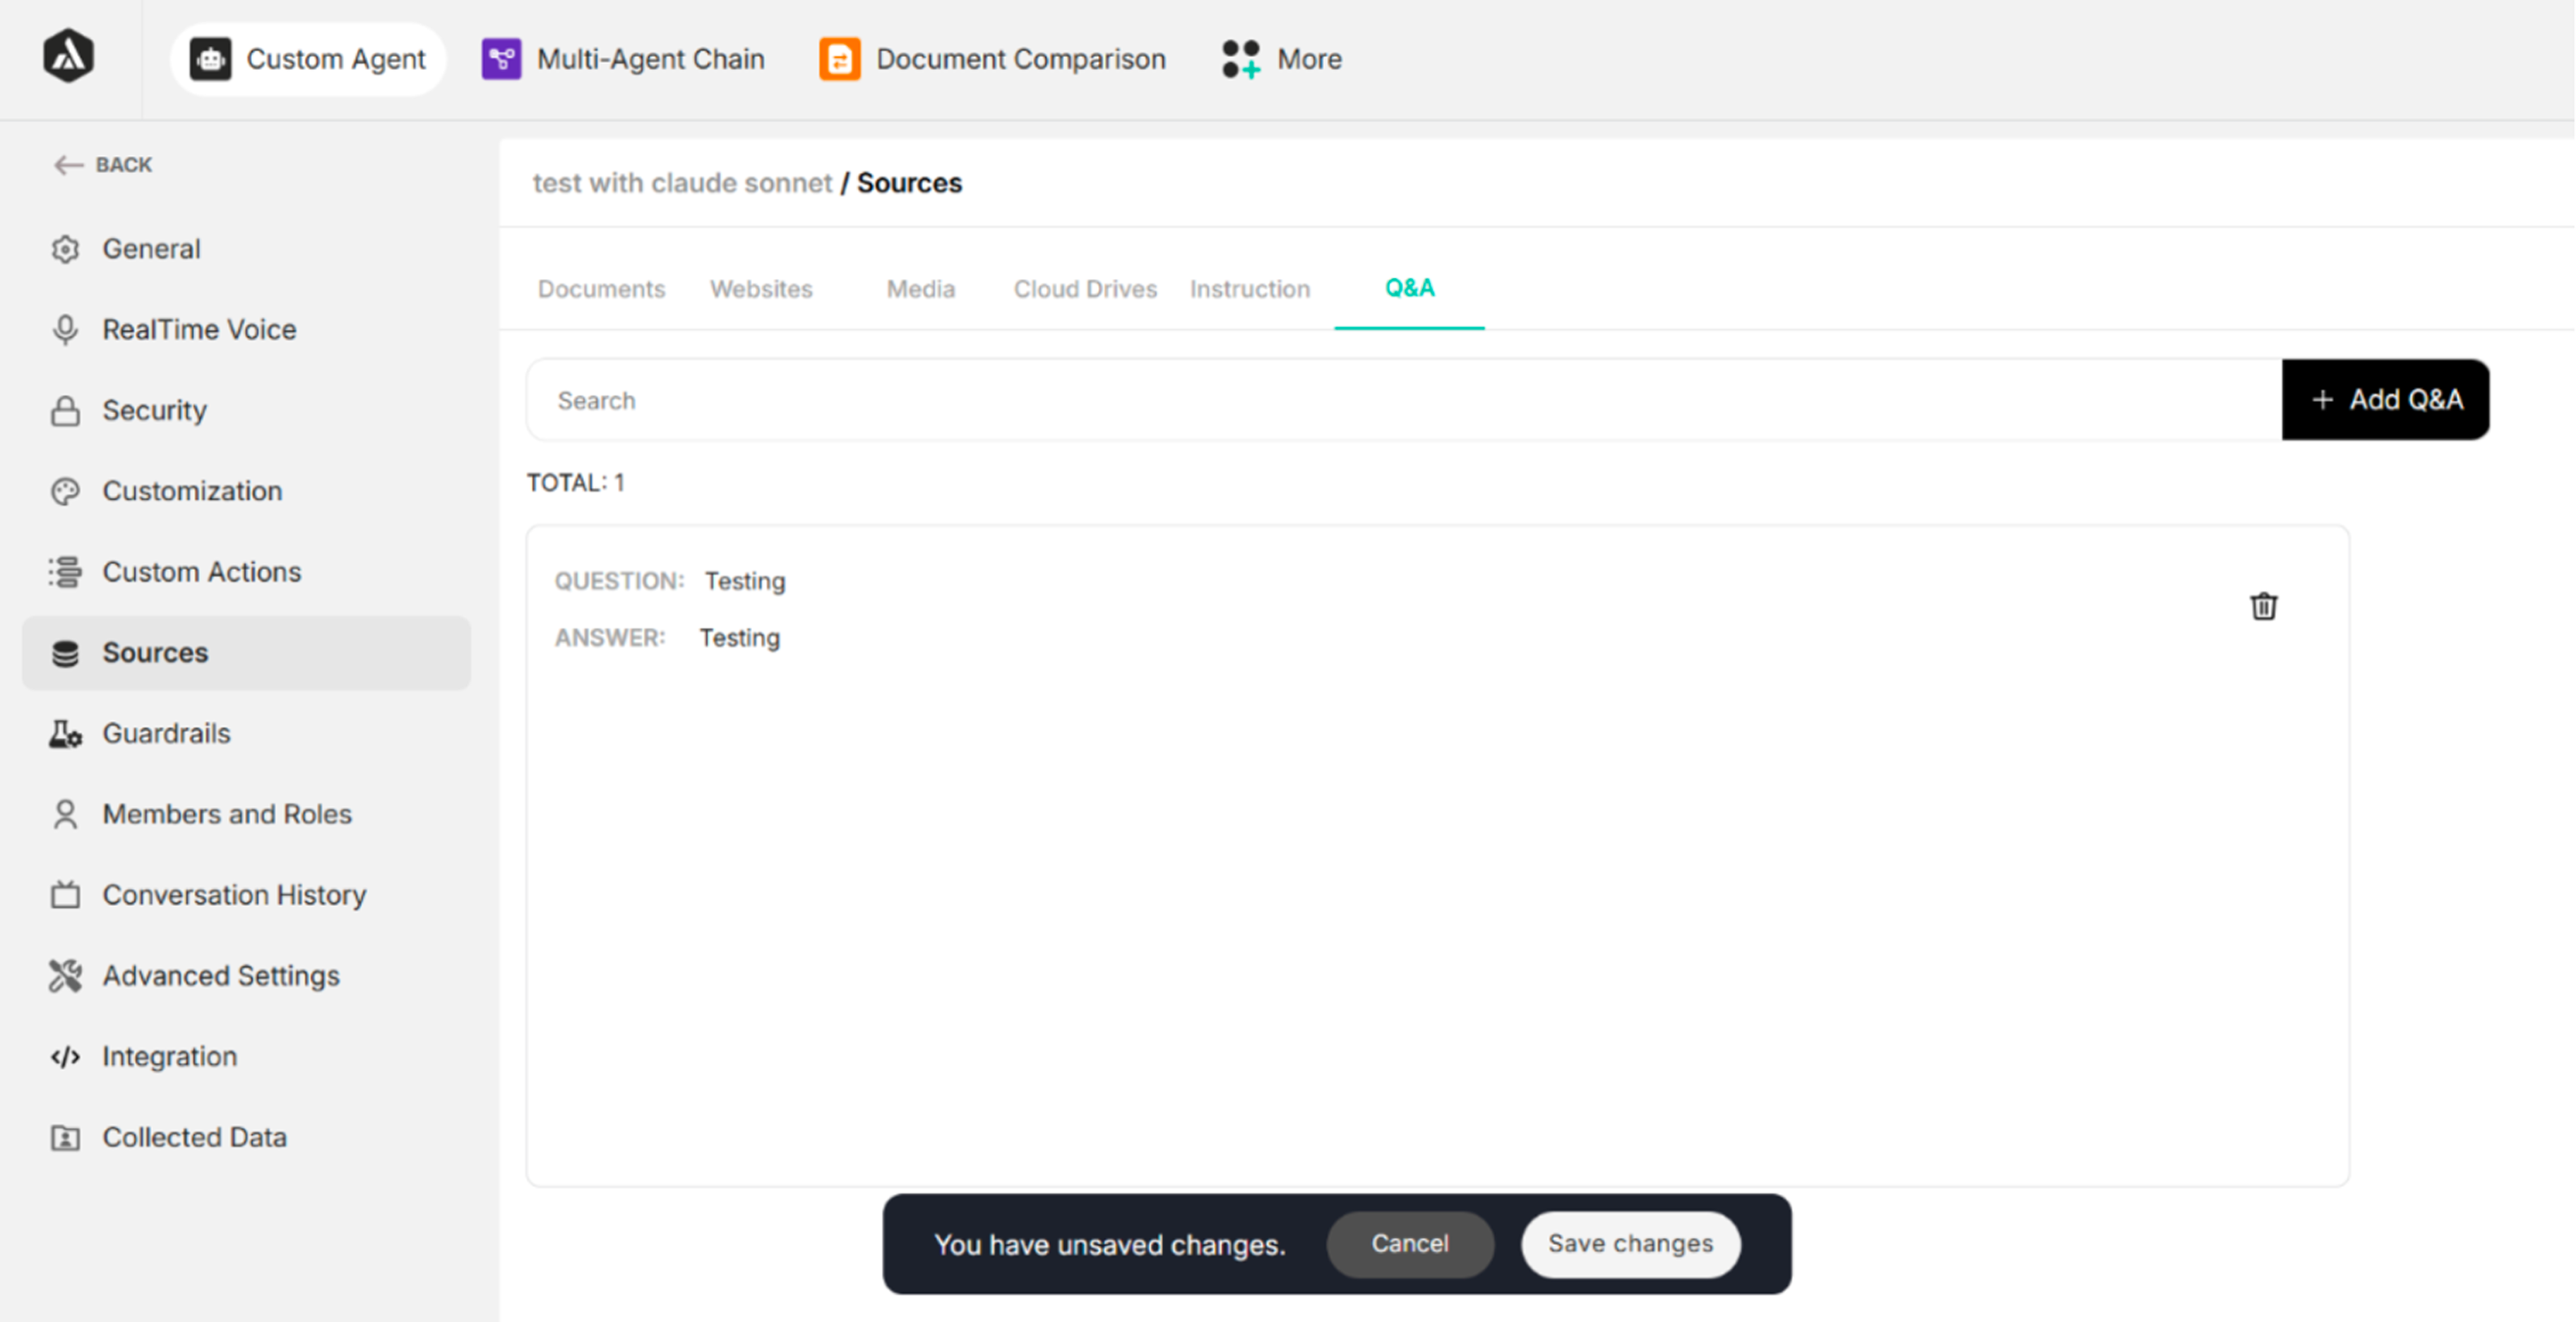Click the More dots-plus icon
The width and height of the screenshot is (2576, 1322).
pyautogui.click(x=1240, y=59)
